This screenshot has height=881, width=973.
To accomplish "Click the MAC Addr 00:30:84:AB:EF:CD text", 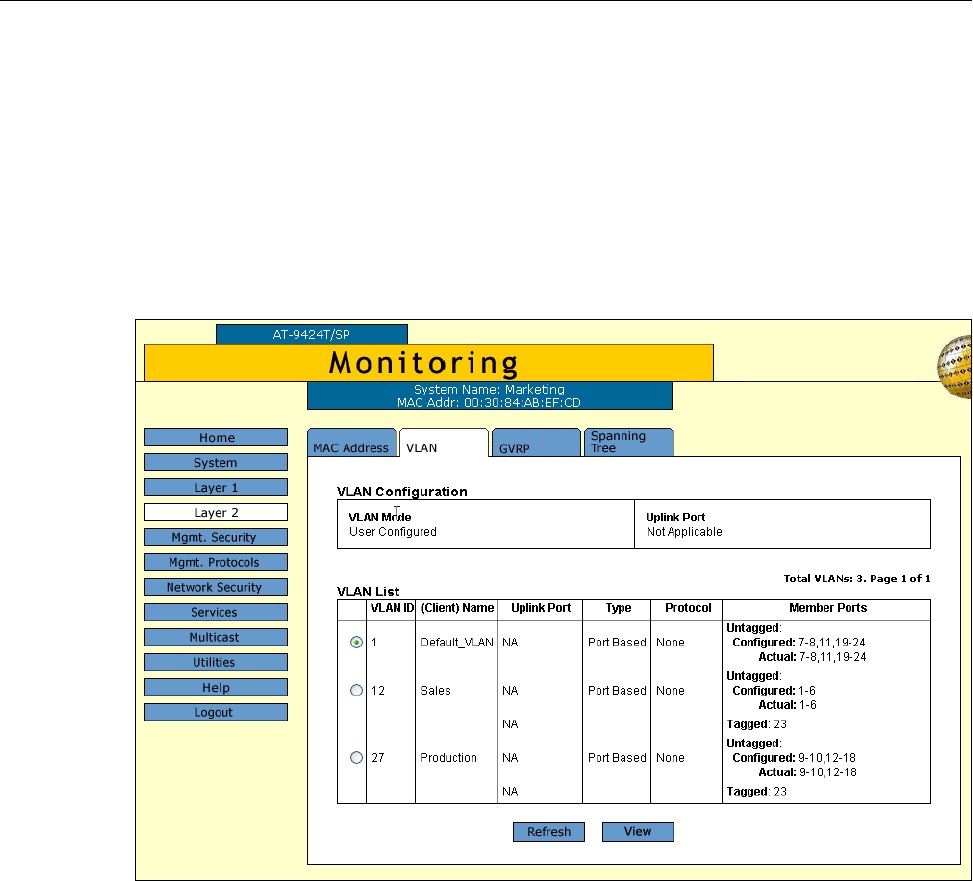I will click(489, 403).
